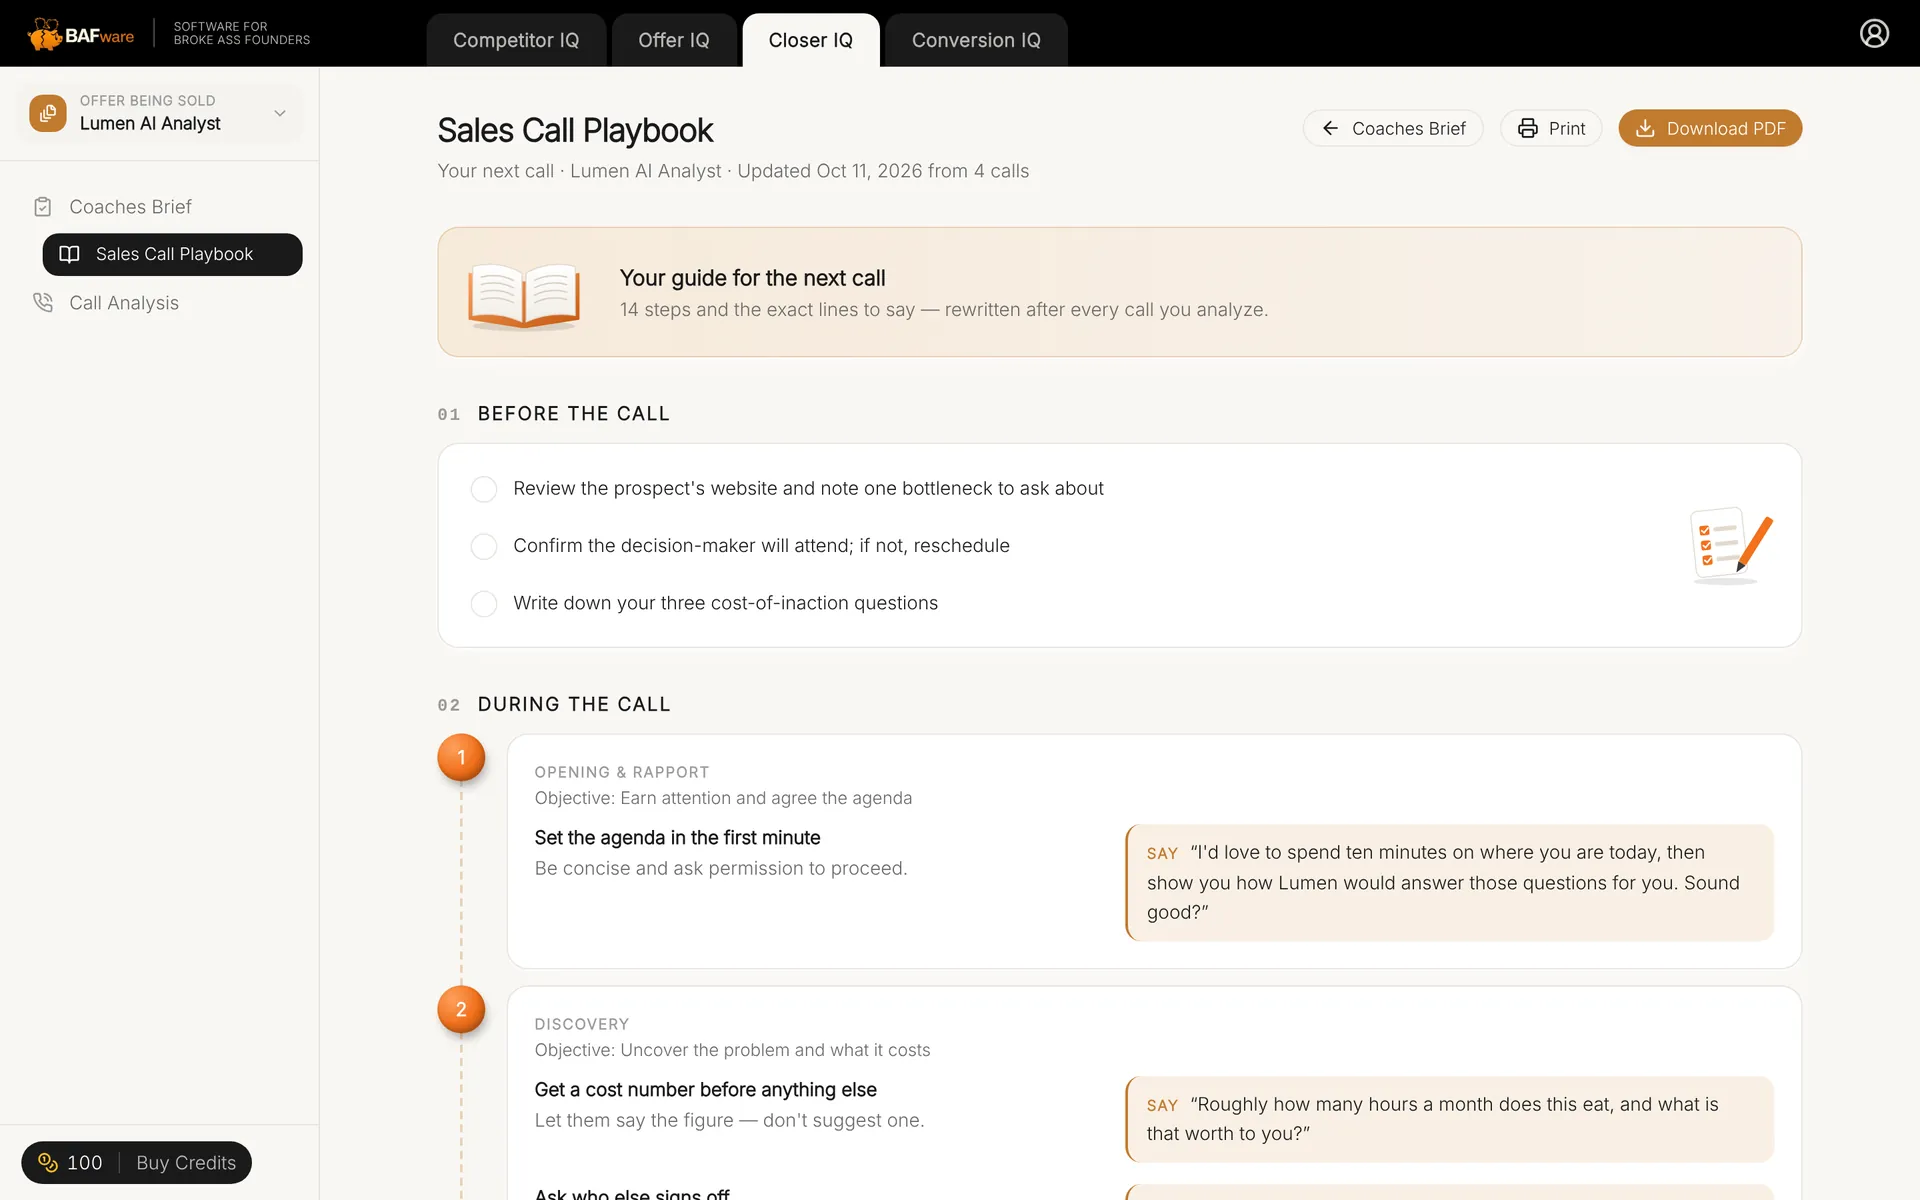1920x1200 pixels.
Task: Check off Review the prospect's website item
Action: pyautogui.click(x=484, y=489)
